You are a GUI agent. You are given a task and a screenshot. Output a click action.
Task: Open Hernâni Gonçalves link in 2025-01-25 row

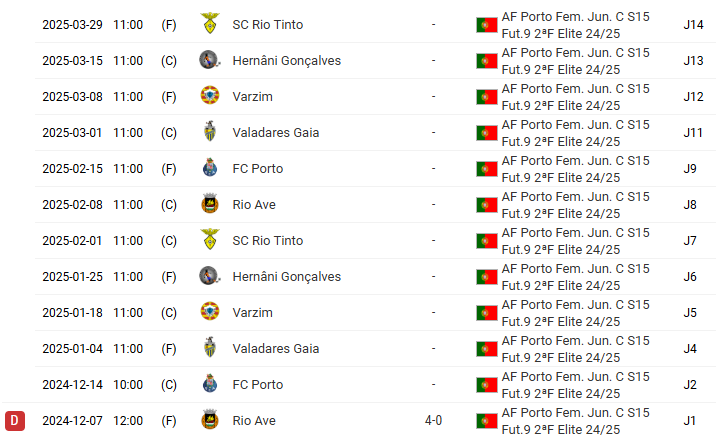pos(286,276)
